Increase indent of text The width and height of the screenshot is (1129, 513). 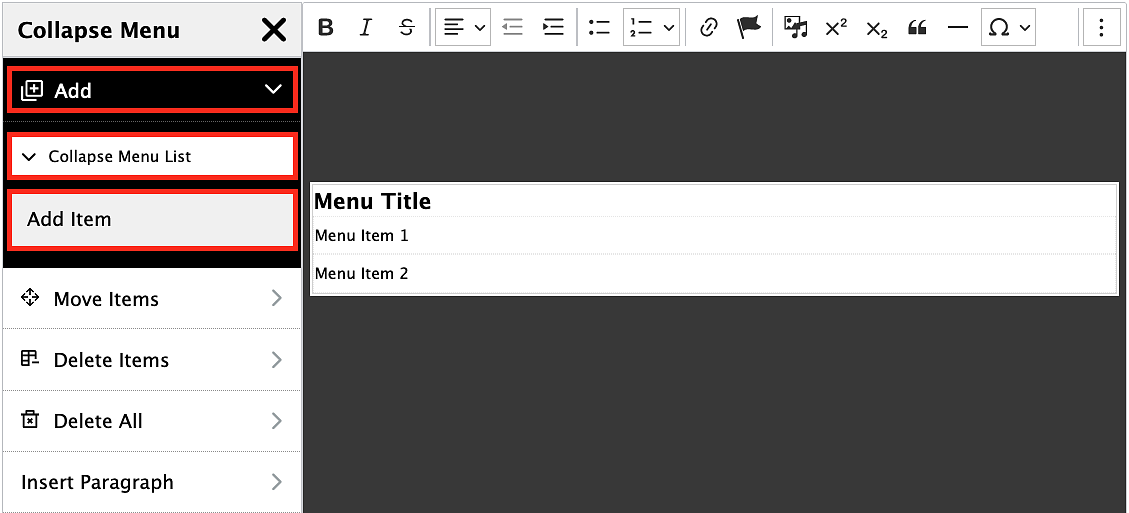[x=553, y=27]
